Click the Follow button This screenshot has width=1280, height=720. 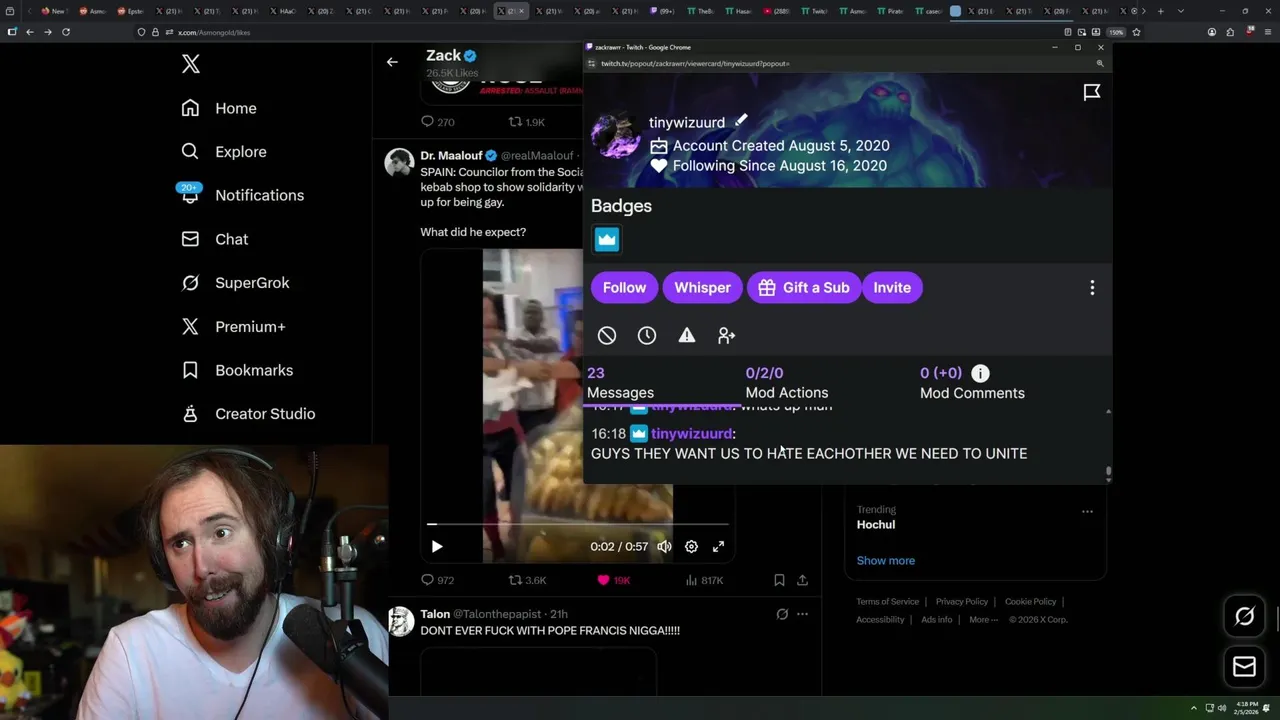coord(625,288)
